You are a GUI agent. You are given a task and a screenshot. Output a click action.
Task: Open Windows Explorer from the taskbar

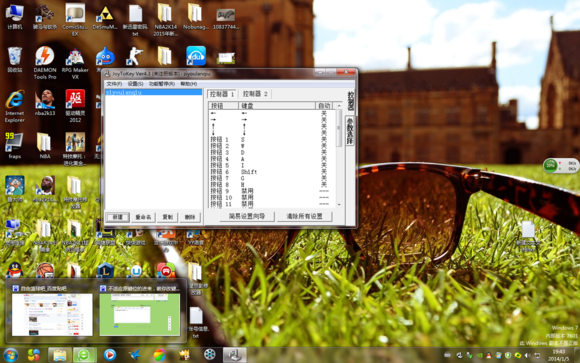click(60, 354)
